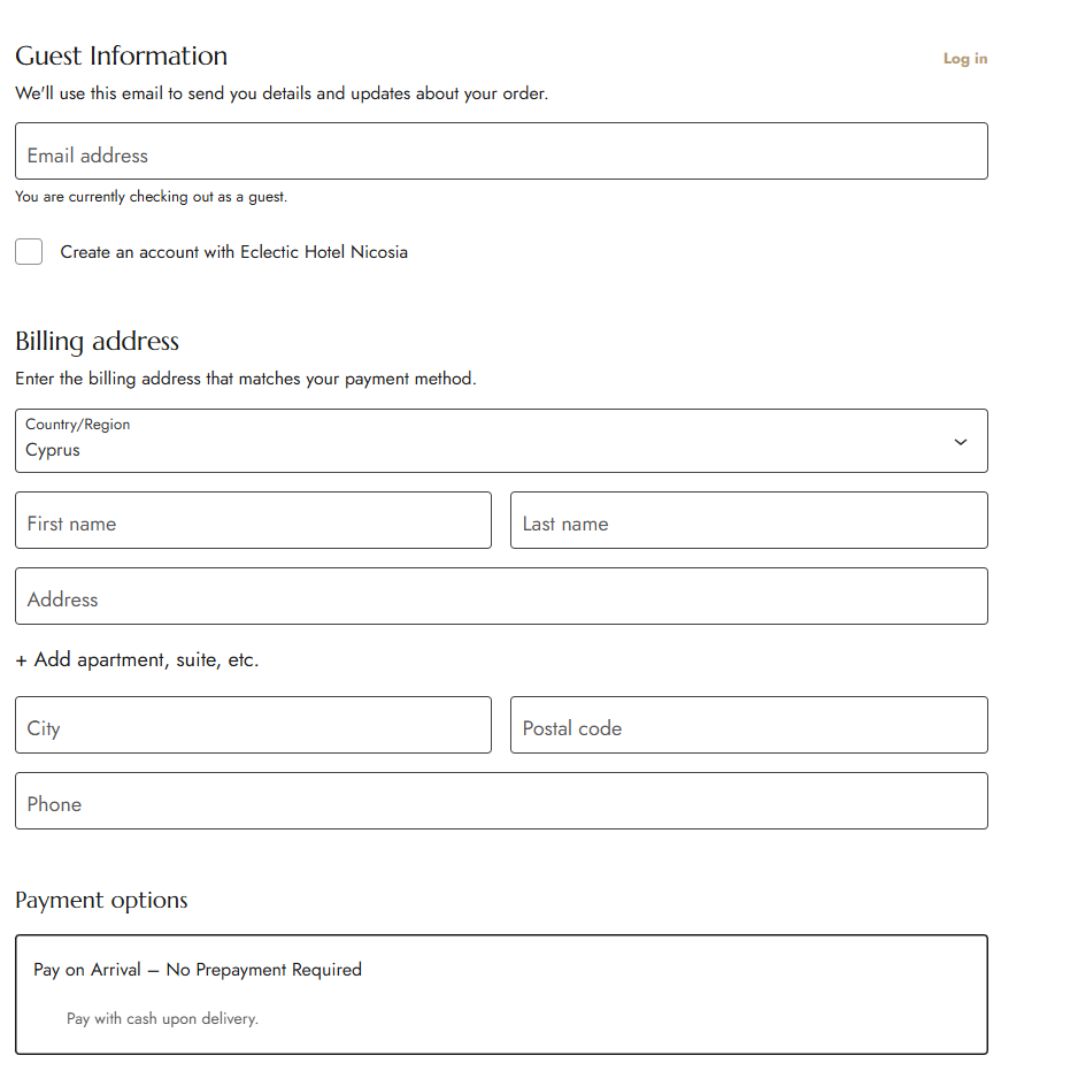Click the Log in link

tap(965, 59)
